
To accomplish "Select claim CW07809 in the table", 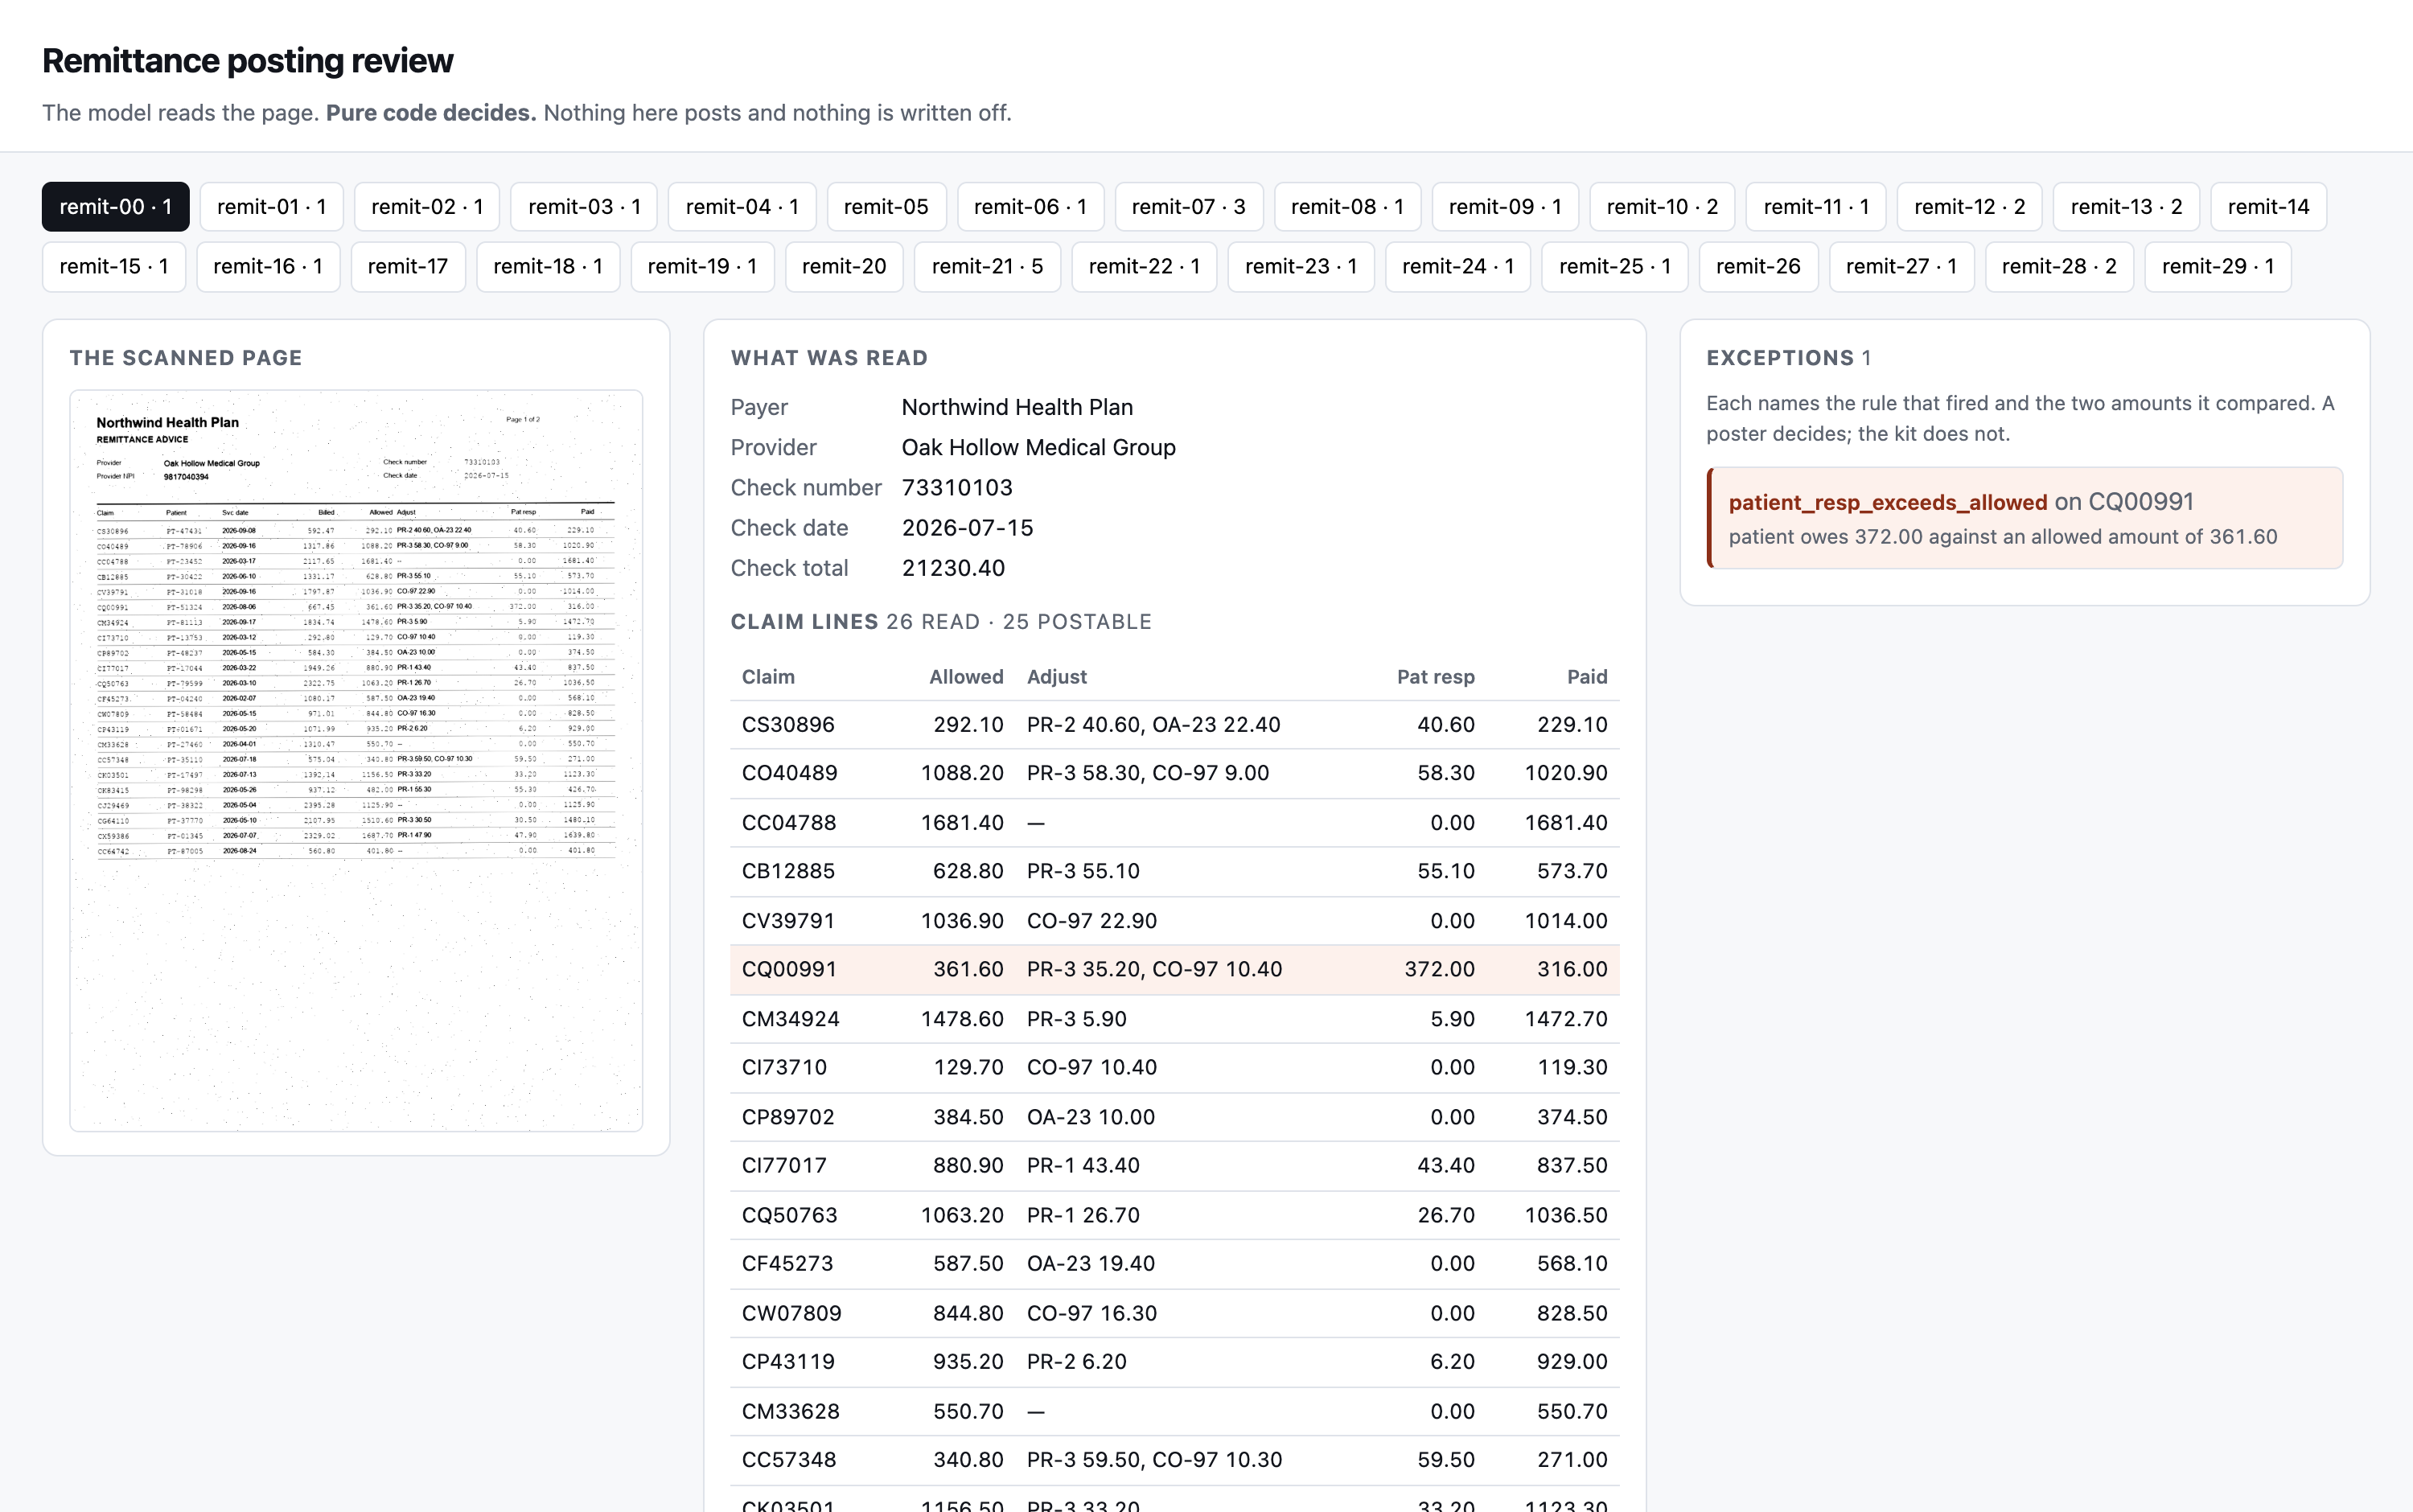I will 1174,1313.
